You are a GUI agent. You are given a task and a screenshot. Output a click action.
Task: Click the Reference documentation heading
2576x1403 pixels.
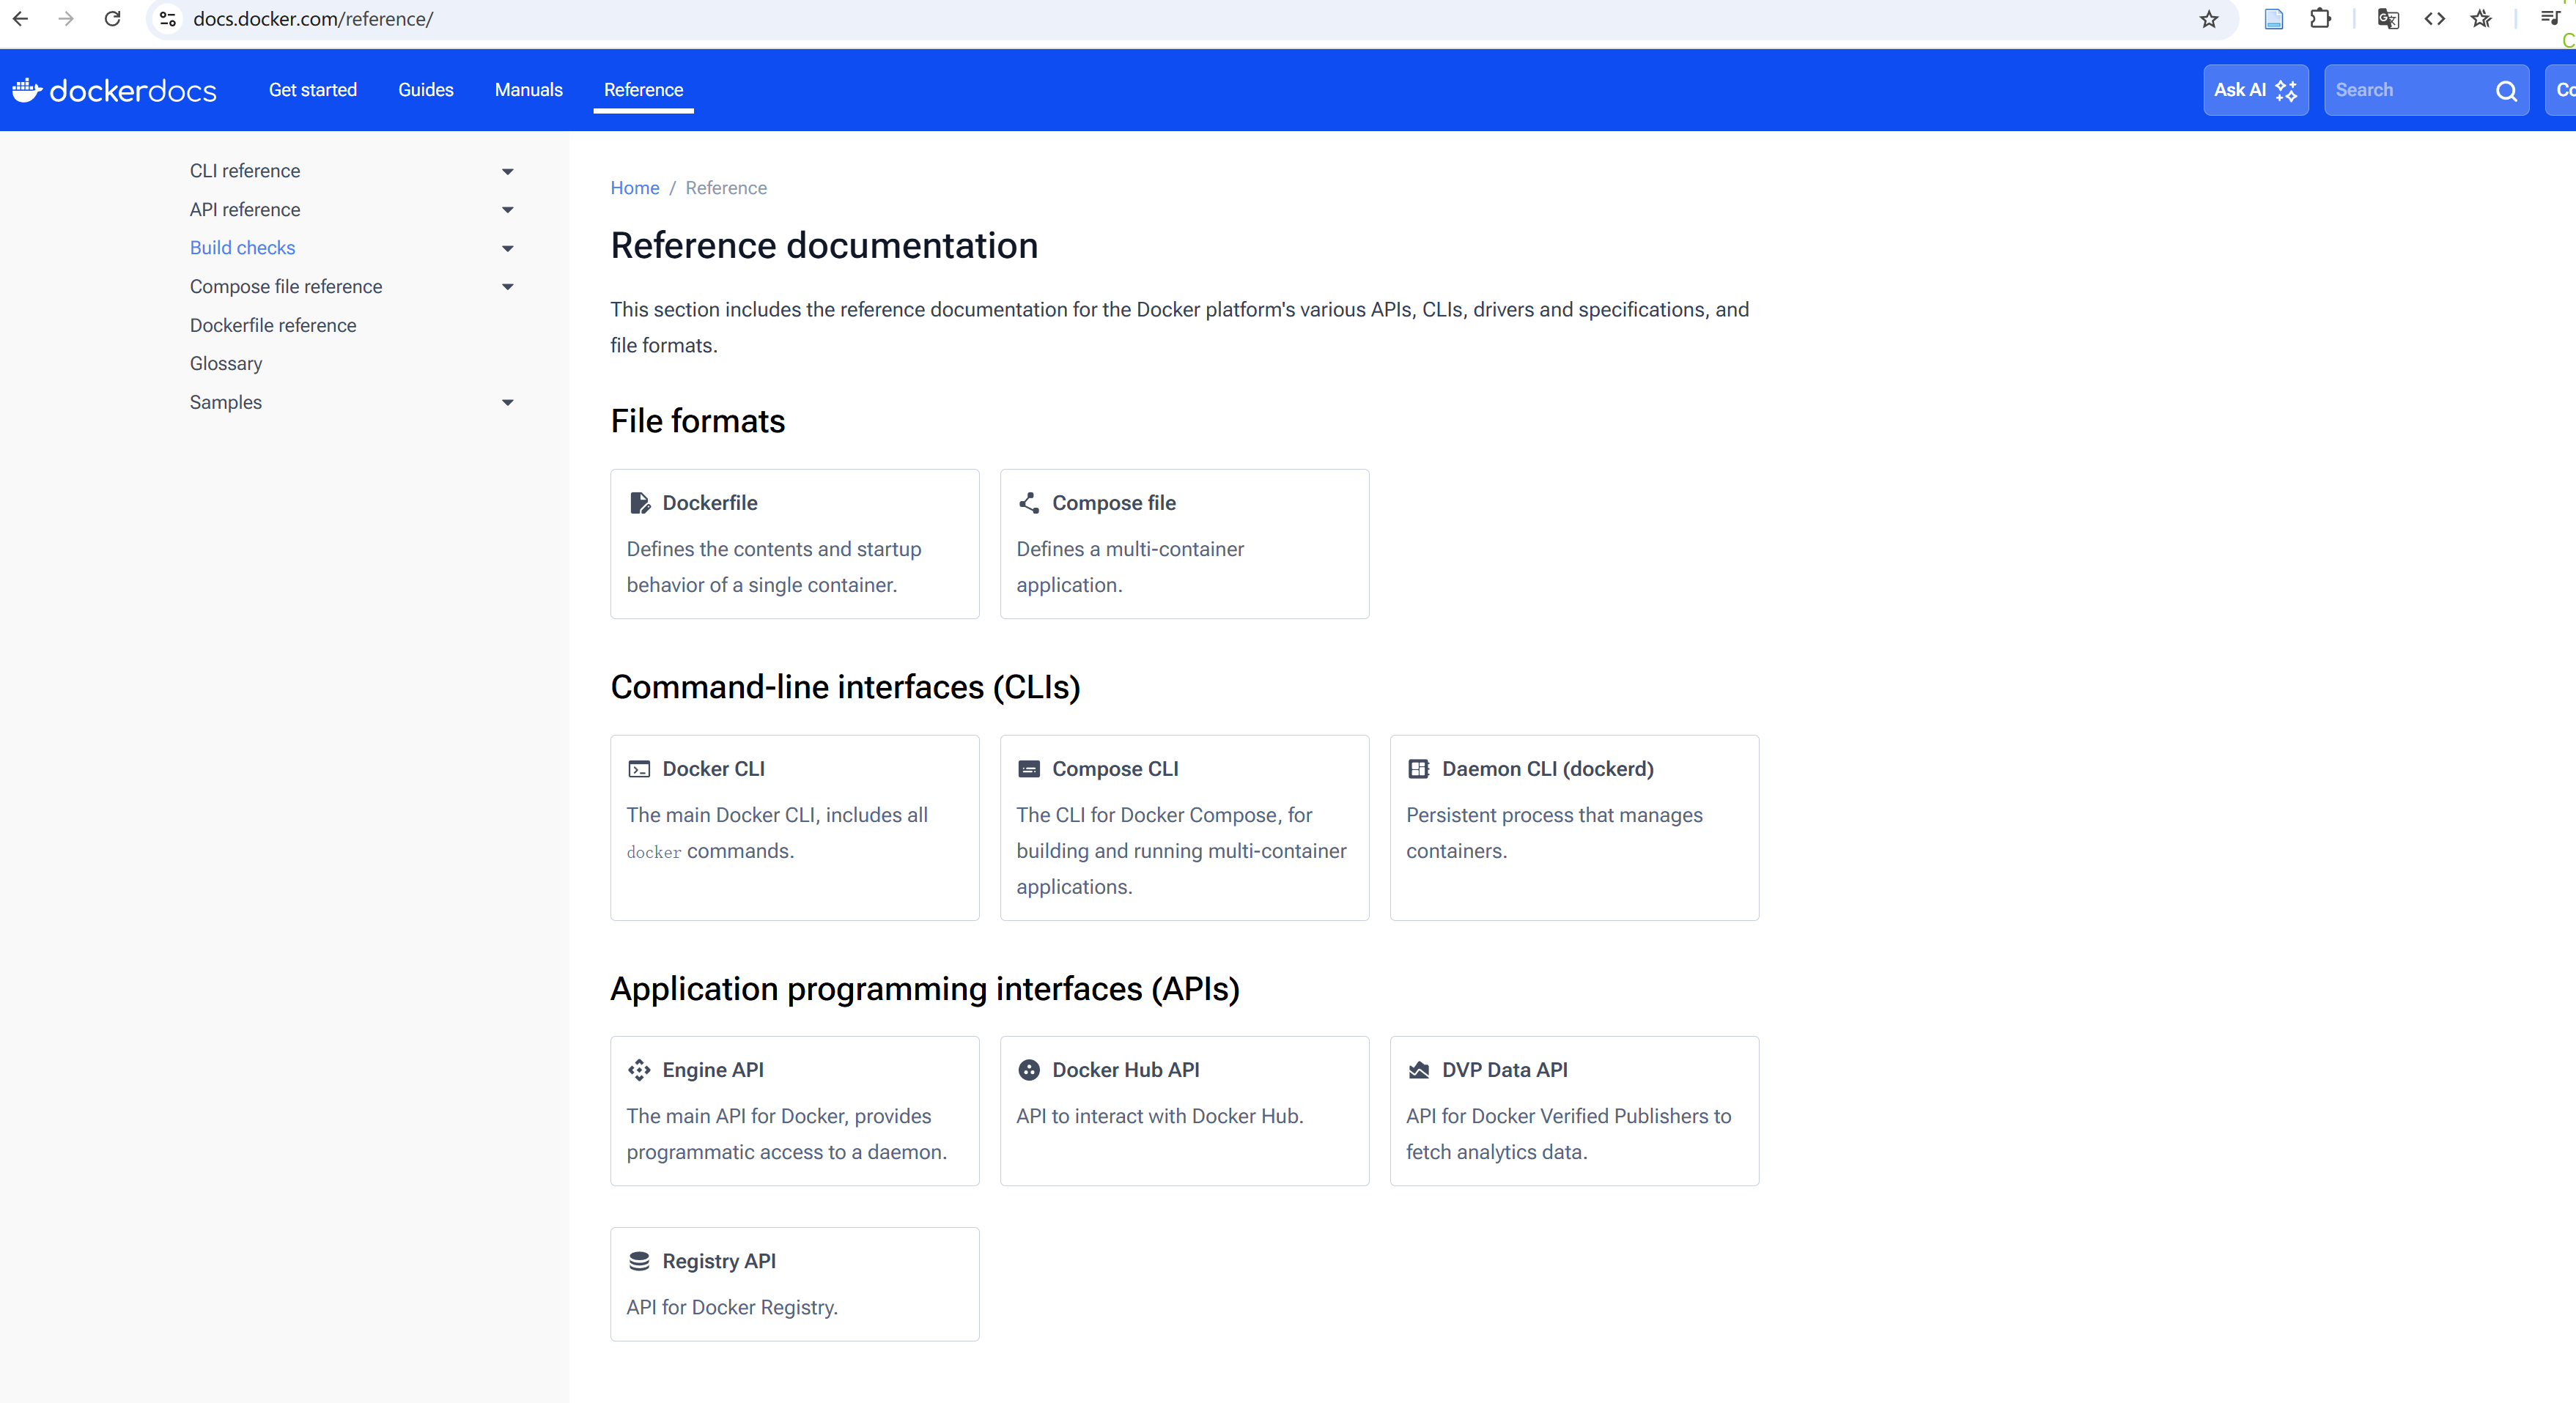click(x=825, y=246)
